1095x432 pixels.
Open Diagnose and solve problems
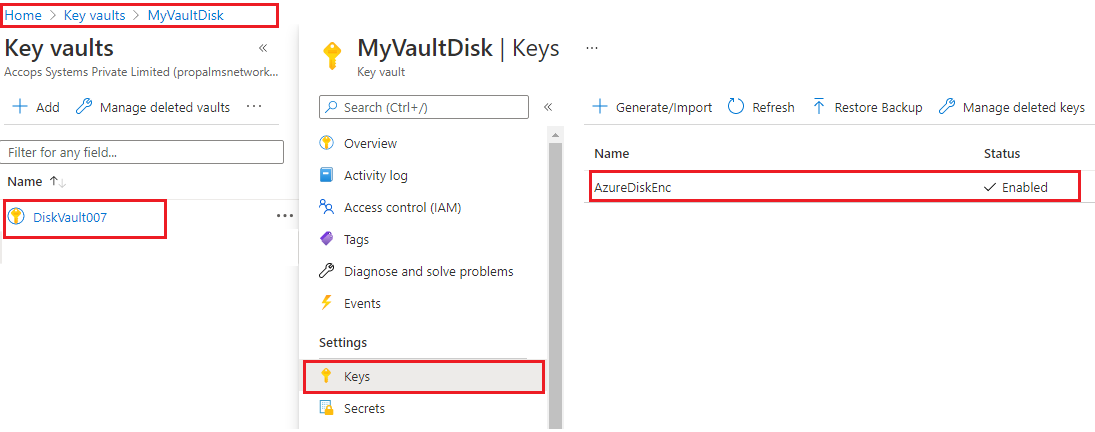coord(428,271)
